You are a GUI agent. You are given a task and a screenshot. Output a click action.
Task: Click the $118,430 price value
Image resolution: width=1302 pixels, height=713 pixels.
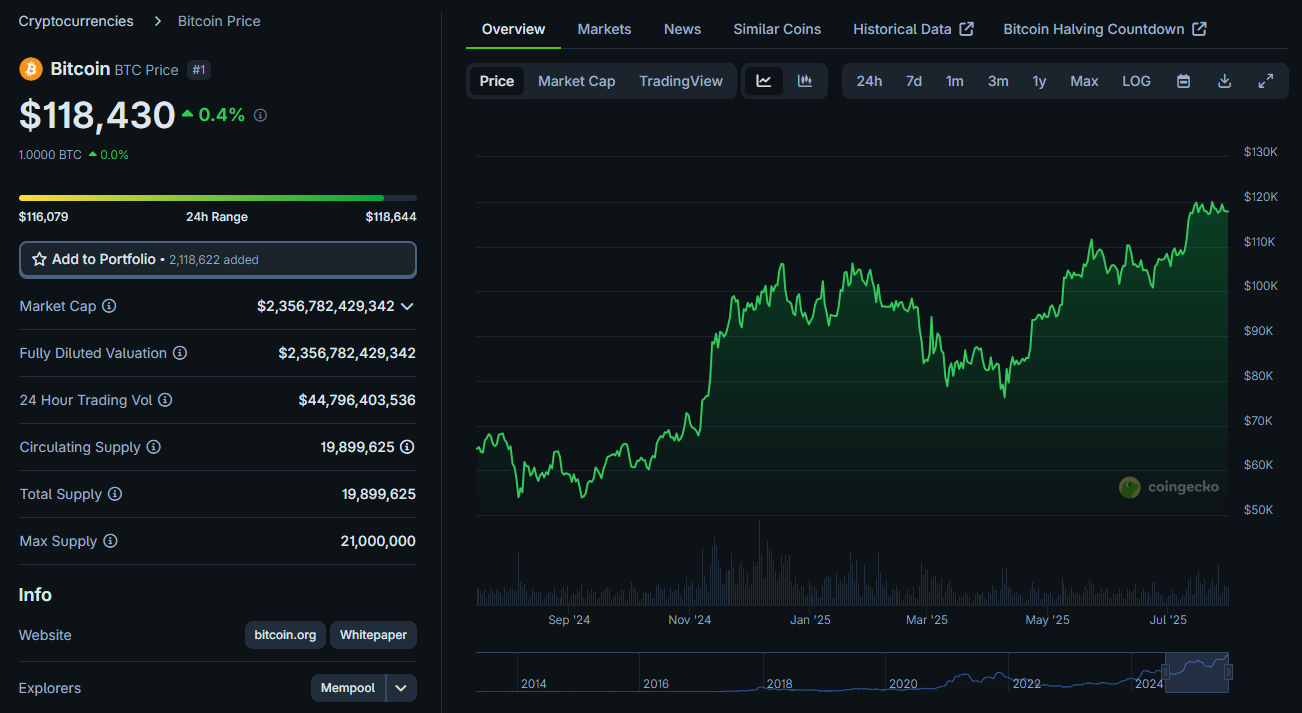pyautogui.click(x=97, y=116)
